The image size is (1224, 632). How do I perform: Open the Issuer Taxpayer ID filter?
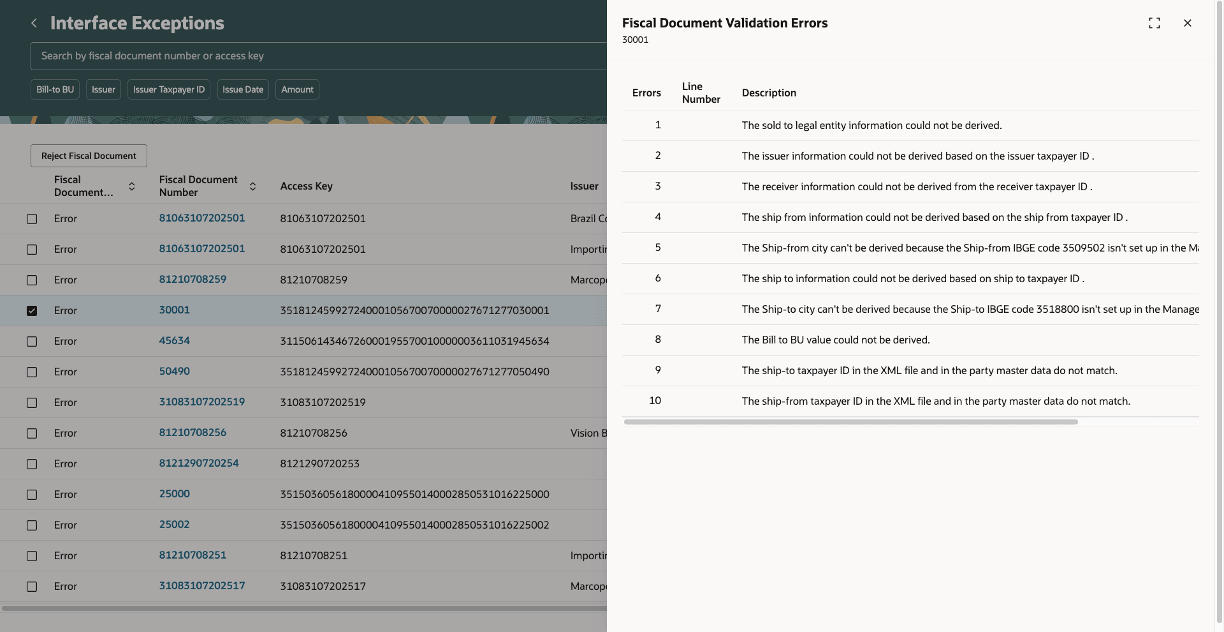pyautogui.click(x=169, y=90)
